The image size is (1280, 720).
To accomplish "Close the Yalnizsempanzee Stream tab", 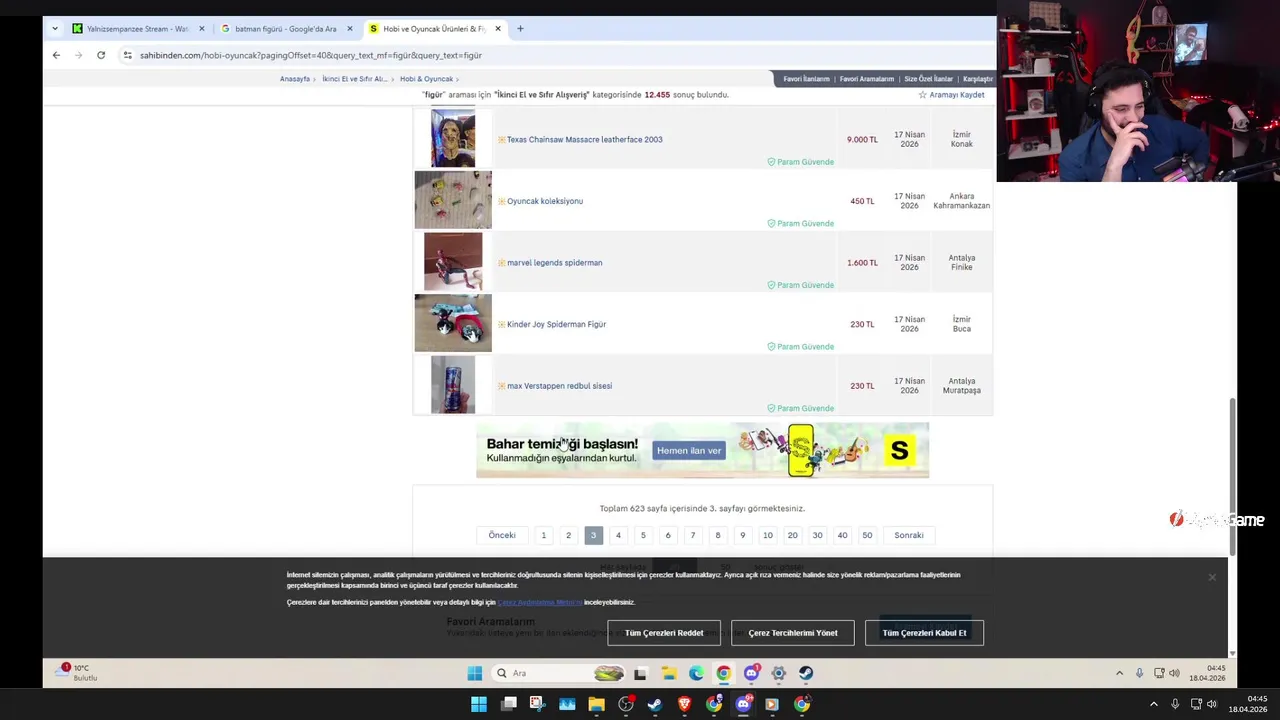I will tap(202, 29).
